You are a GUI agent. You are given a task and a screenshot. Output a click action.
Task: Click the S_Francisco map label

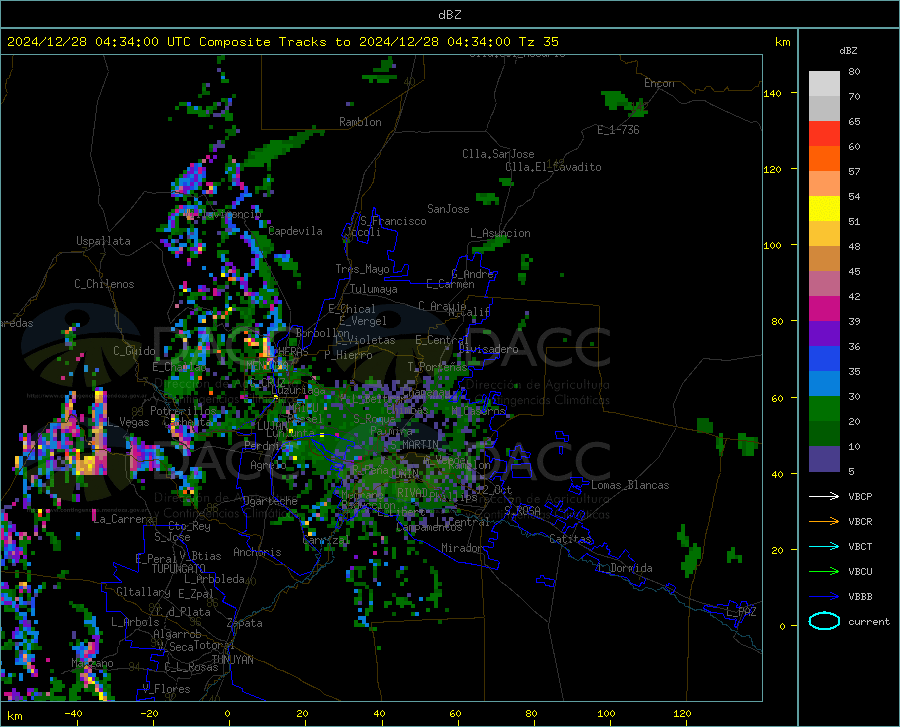point(393,221)
